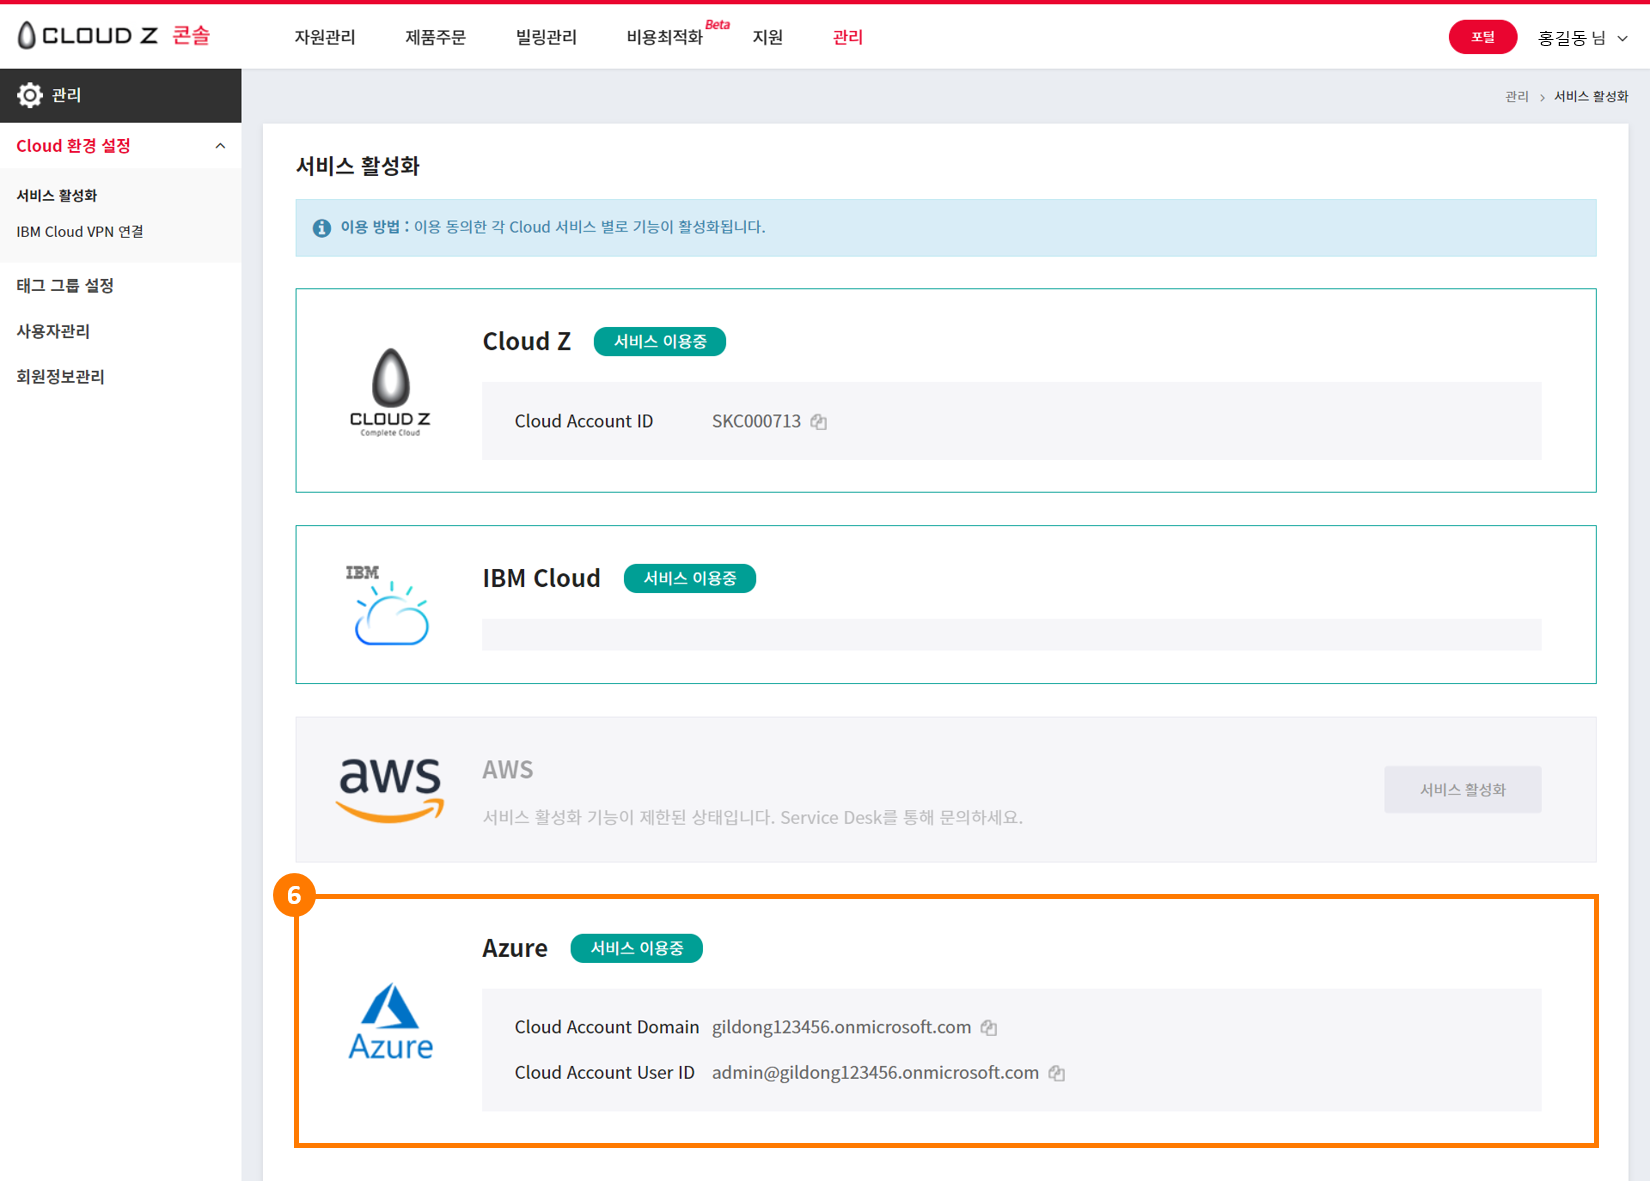Open the 빌링관리 menu

pyautogui.click(x=546, y=37)
